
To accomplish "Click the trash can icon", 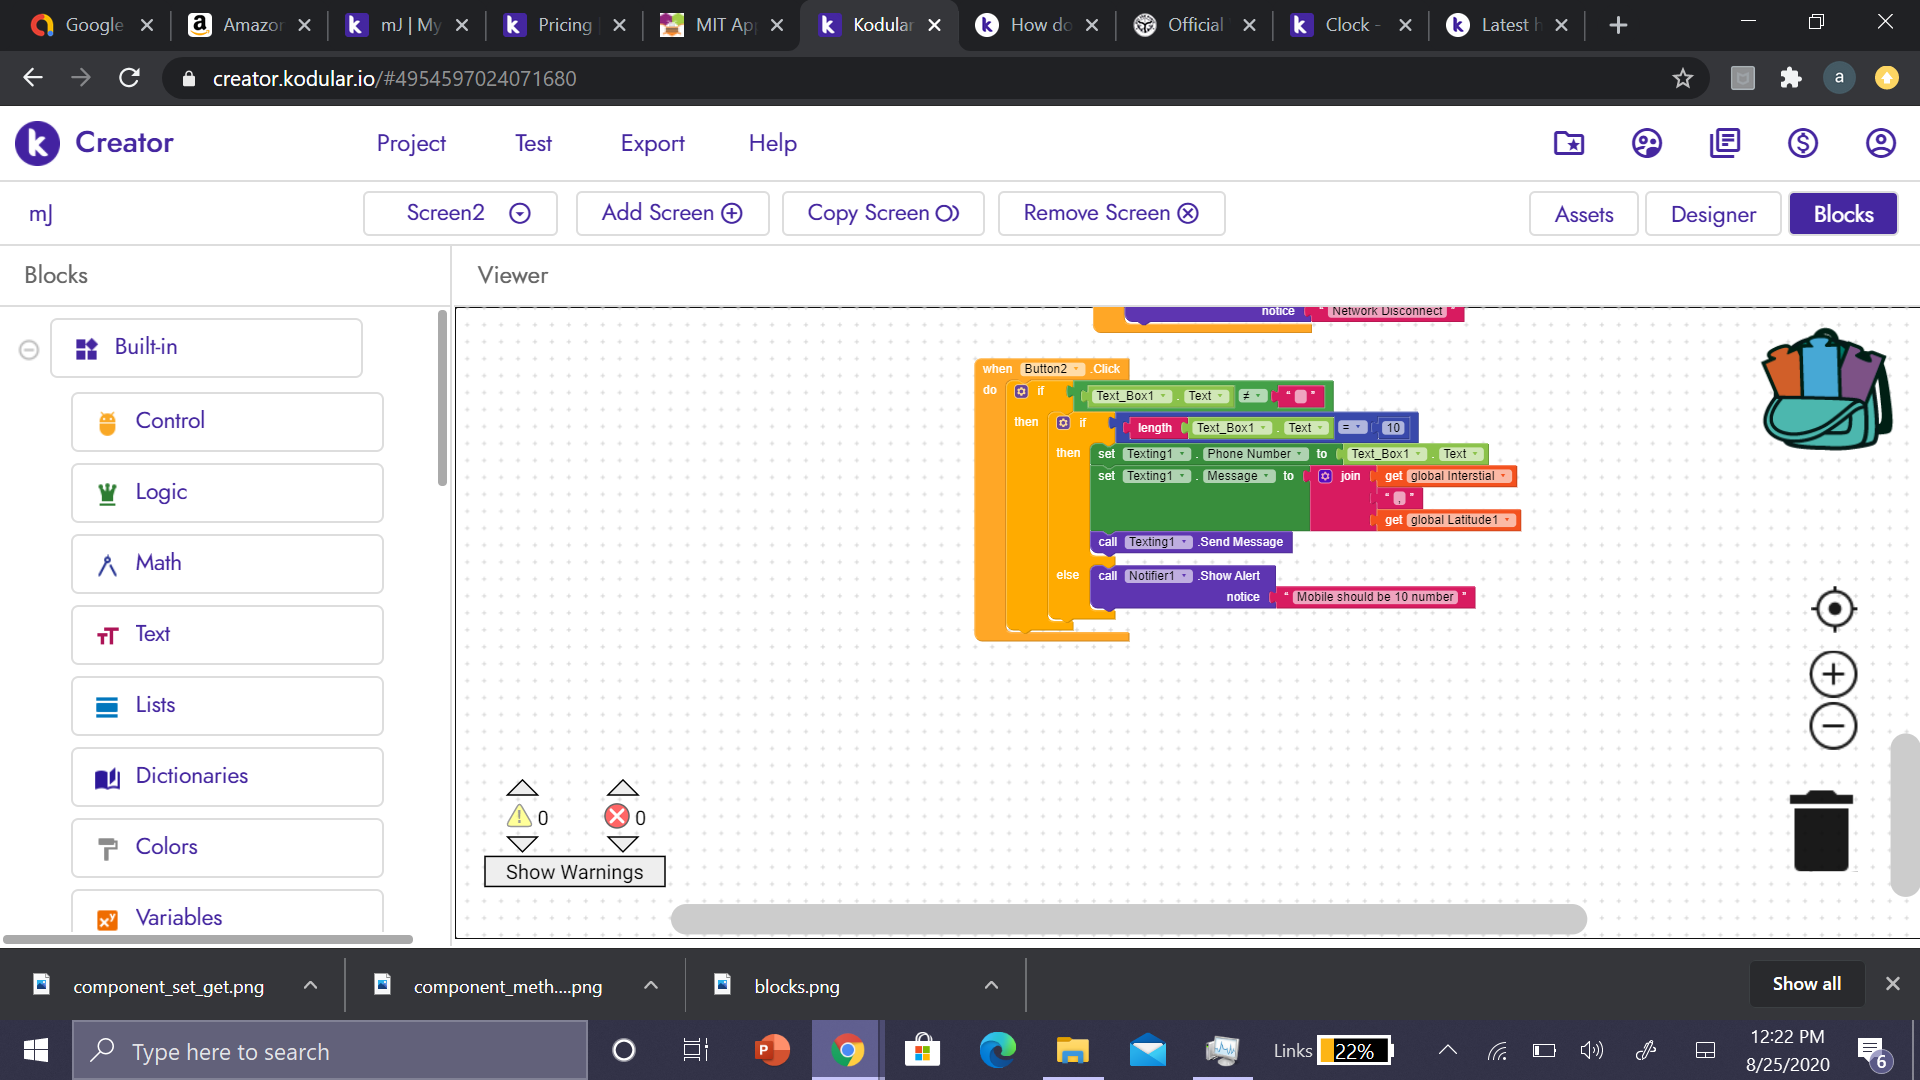I will click(1821, 831).
